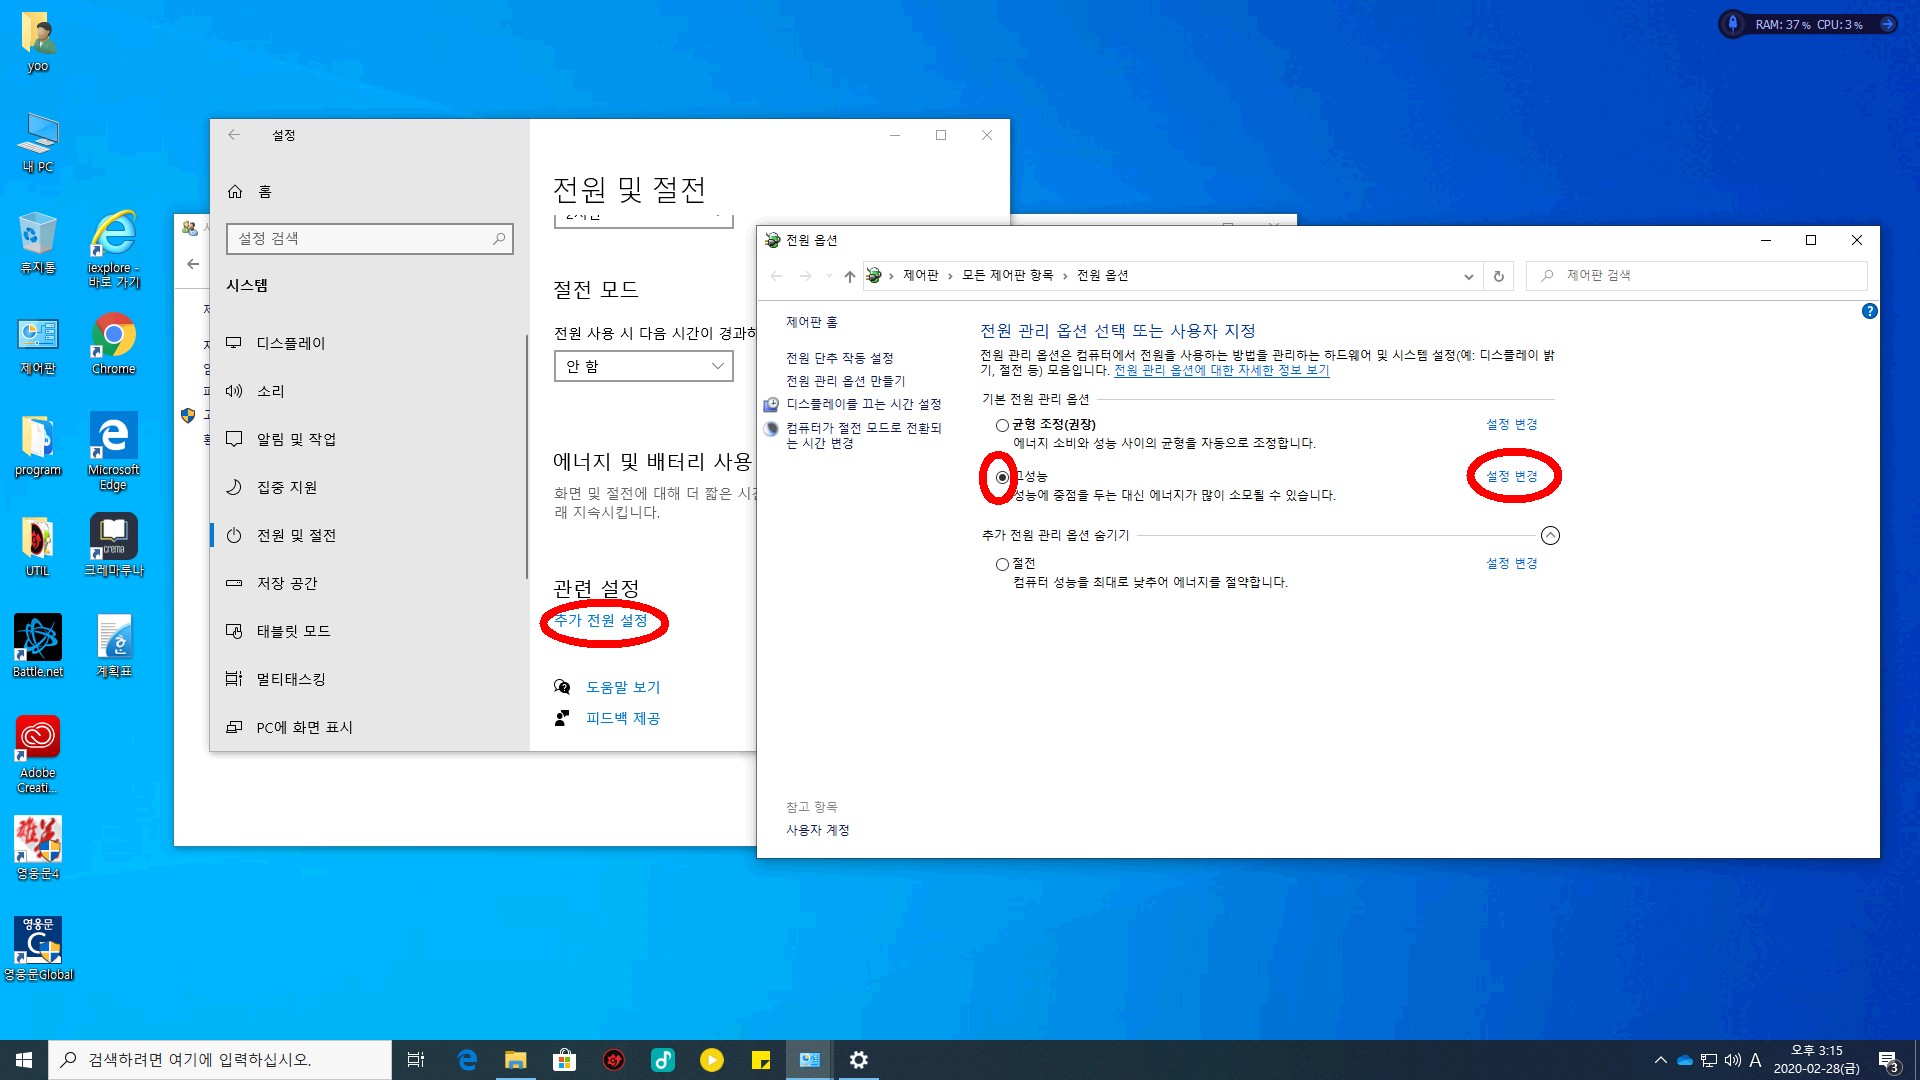Screen dimensions: 1920x1080
Task: Open Chrome desktop shortcut icon
Action: (113, 343)
